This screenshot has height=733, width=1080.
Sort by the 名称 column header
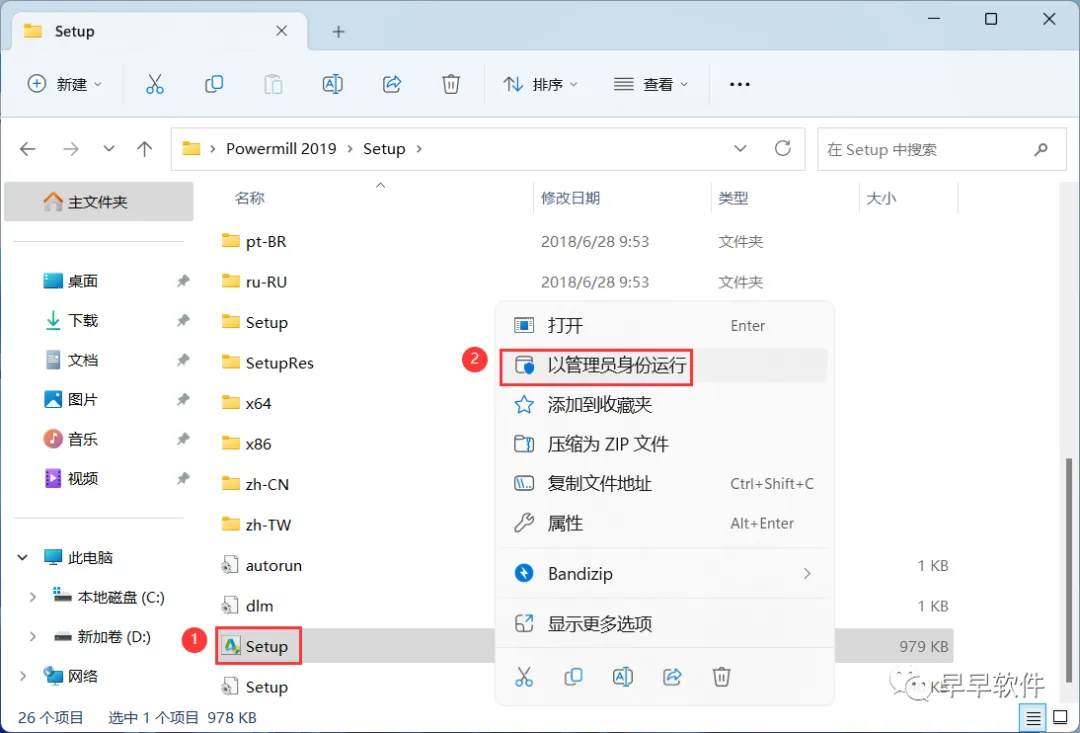(249, 198)
